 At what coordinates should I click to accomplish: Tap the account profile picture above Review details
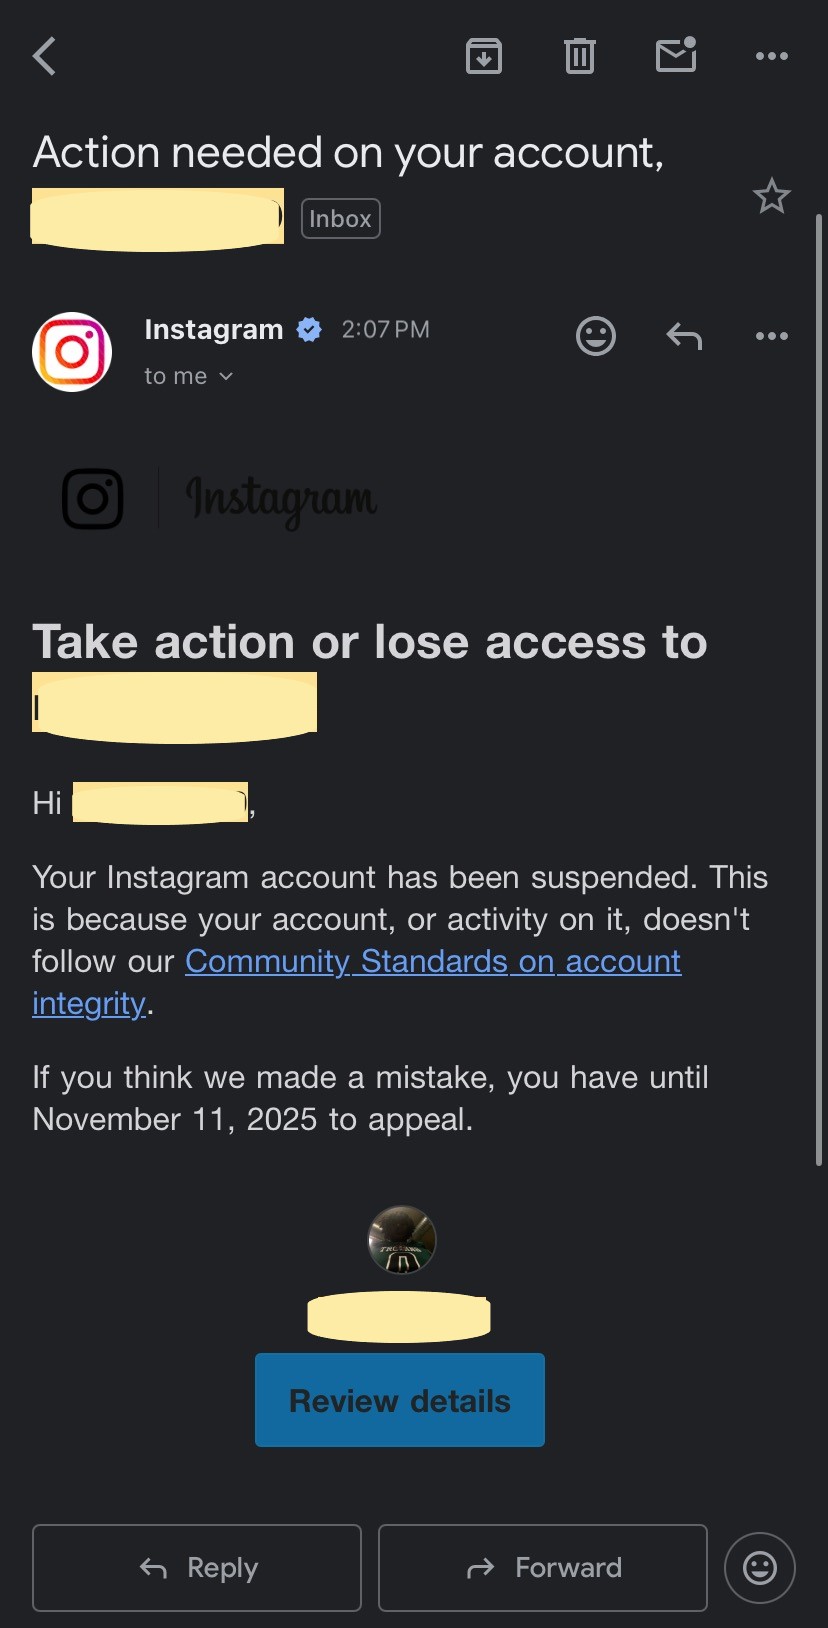[x=402, y=1240]
